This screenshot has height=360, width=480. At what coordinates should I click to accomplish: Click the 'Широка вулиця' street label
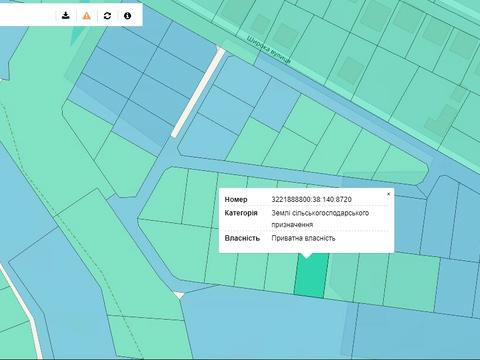coord(269,49)
